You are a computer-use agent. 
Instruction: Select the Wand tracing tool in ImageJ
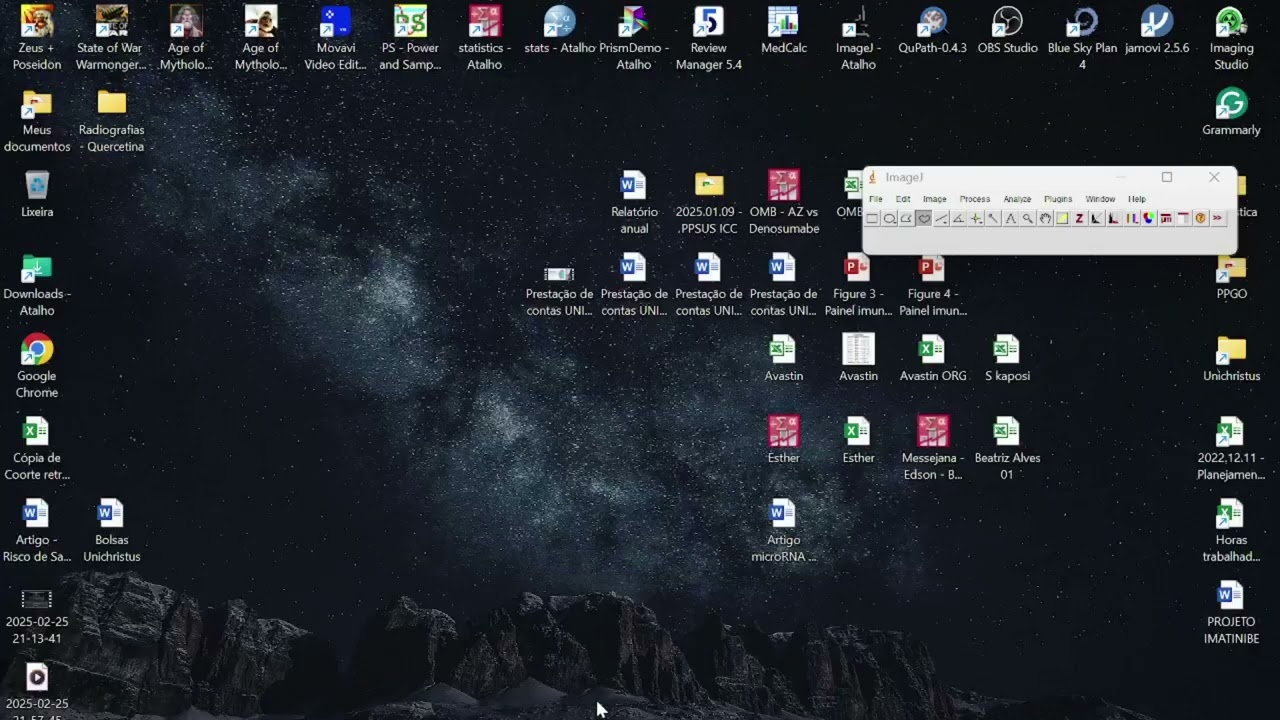pyautogui.click(x=993, y=218)
